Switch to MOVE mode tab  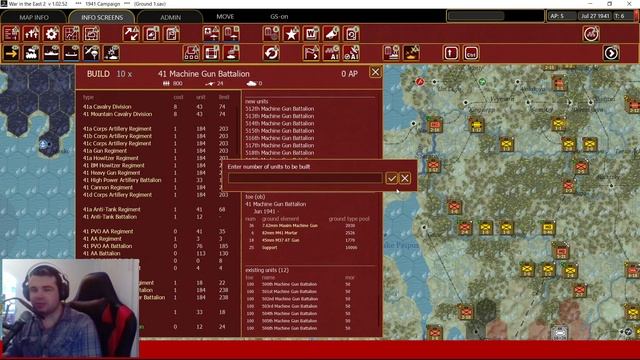click(x=225, y=17)
